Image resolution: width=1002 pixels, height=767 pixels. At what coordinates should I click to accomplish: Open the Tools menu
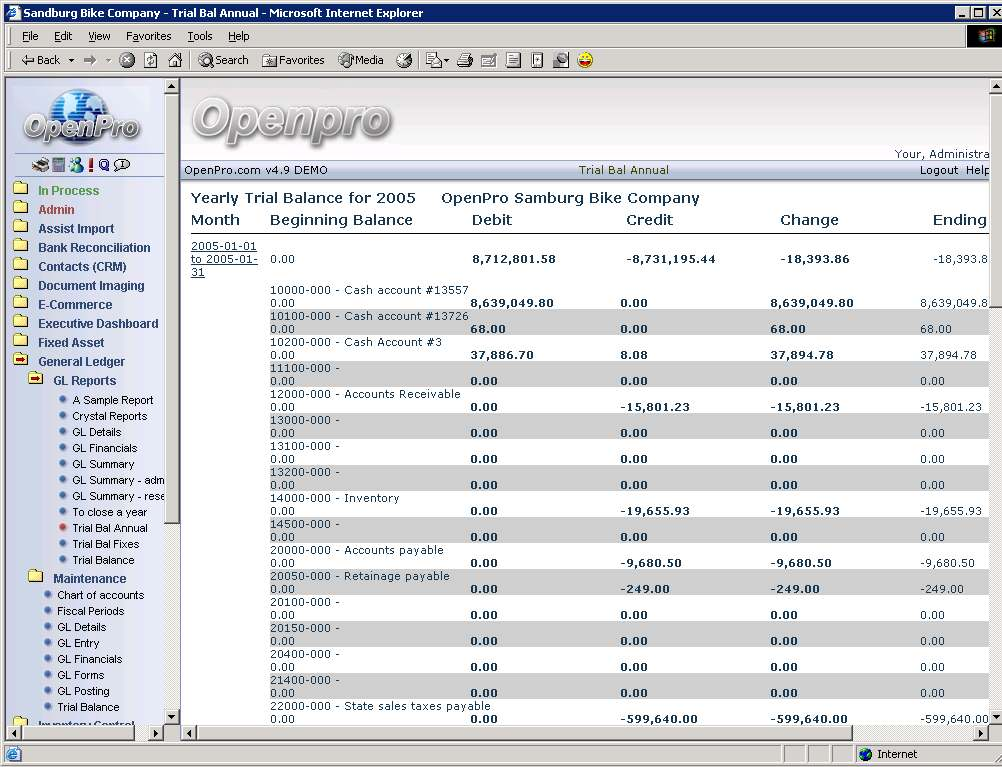[199, 36]
